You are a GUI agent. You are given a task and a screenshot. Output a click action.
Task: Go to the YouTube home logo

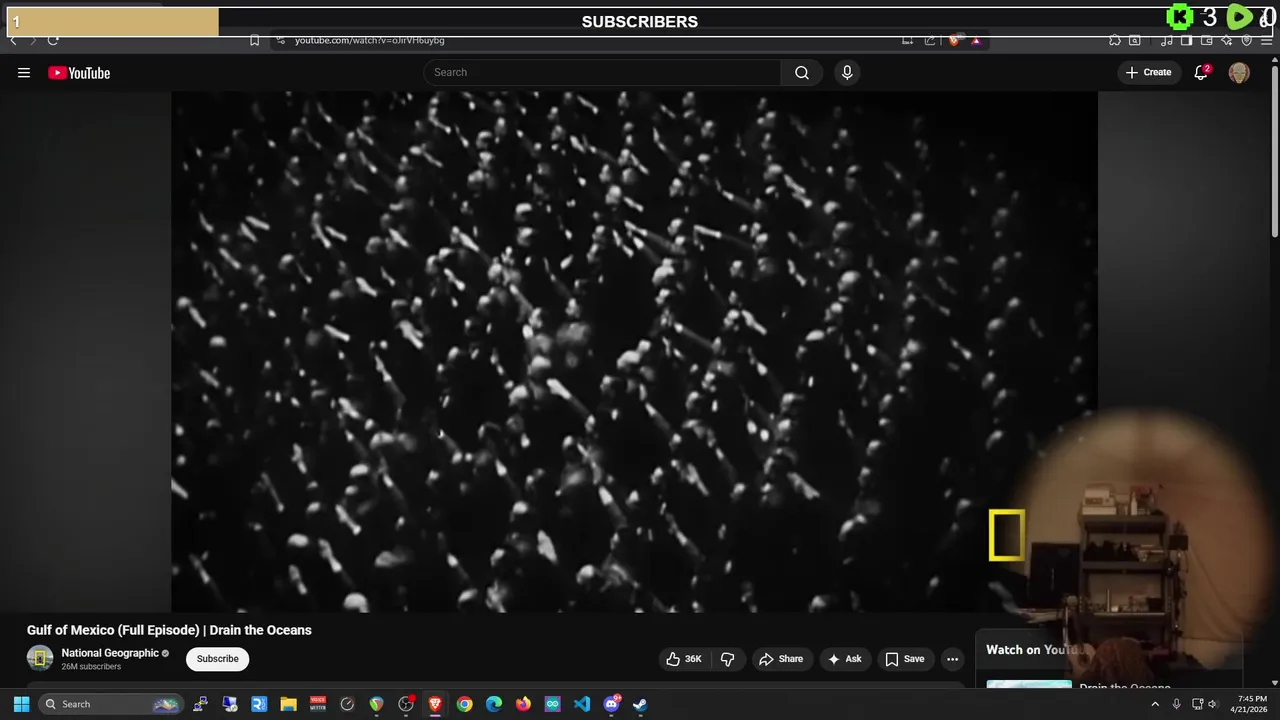click(79, 73)
